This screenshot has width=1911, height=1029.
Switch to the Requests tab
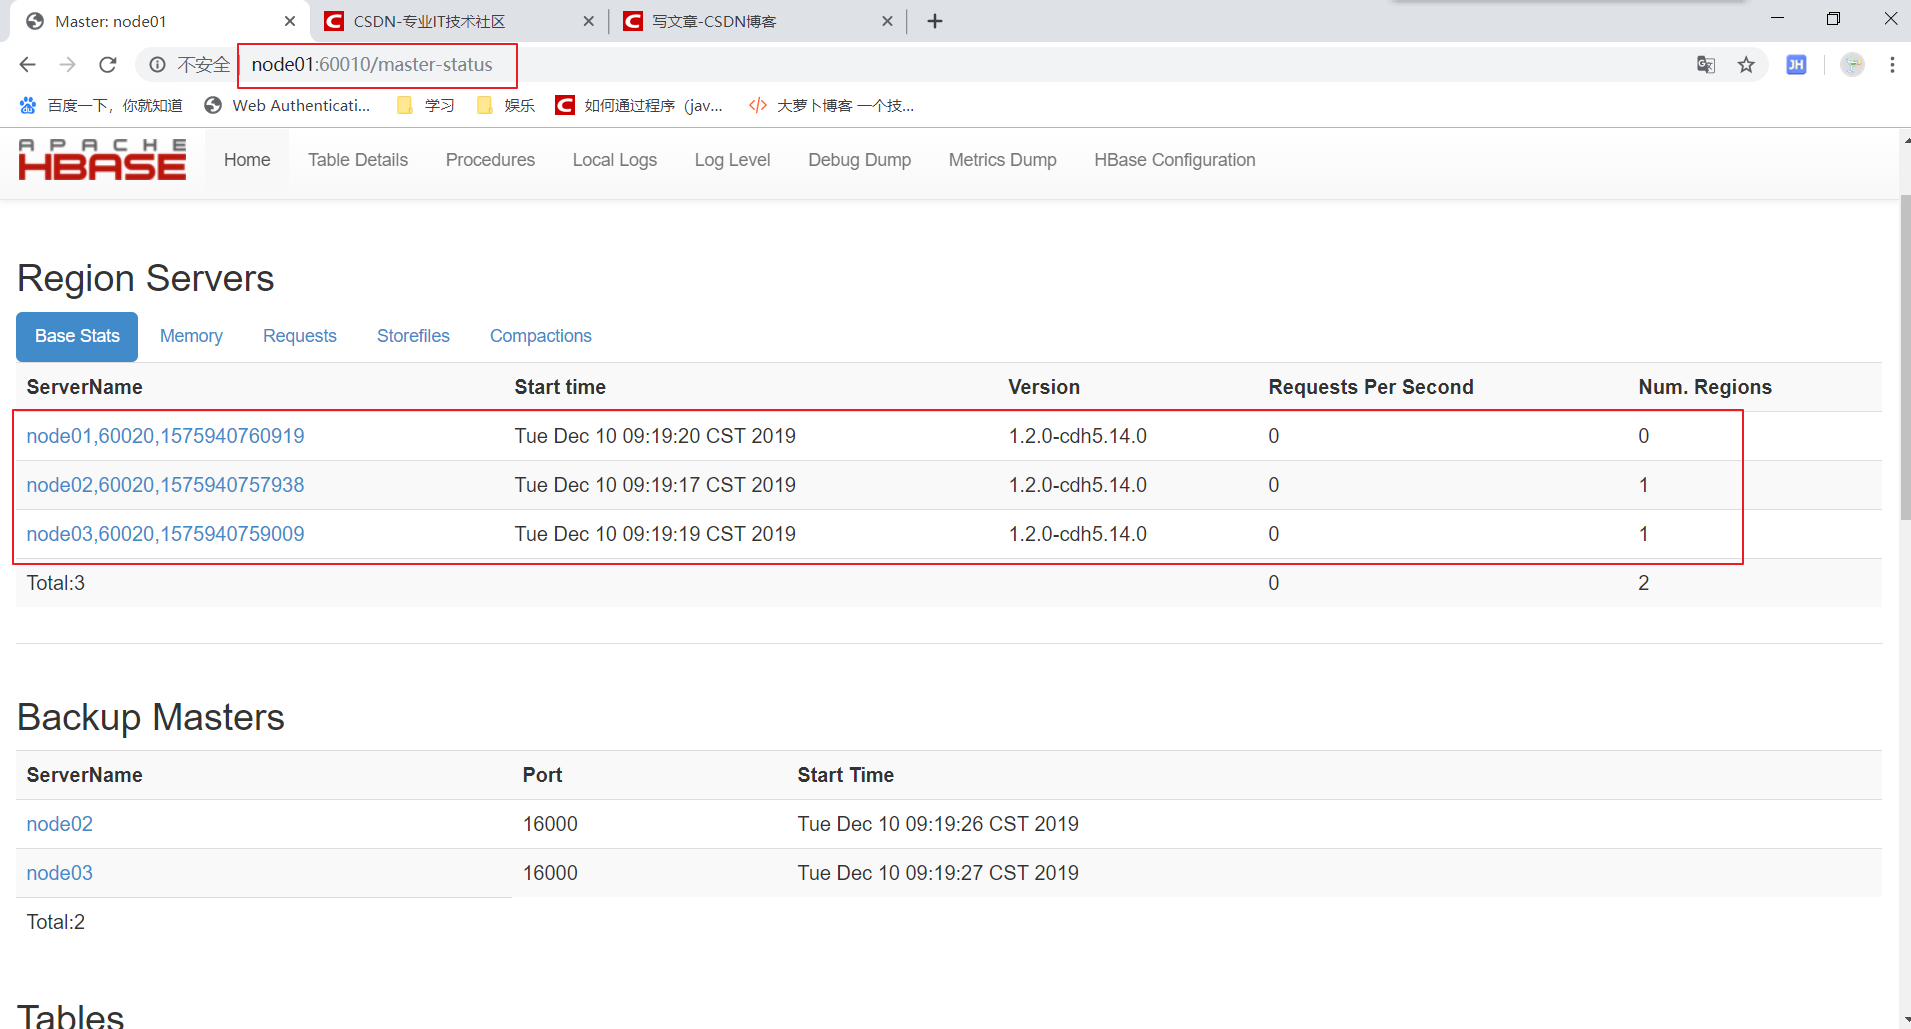pos(300,336)
